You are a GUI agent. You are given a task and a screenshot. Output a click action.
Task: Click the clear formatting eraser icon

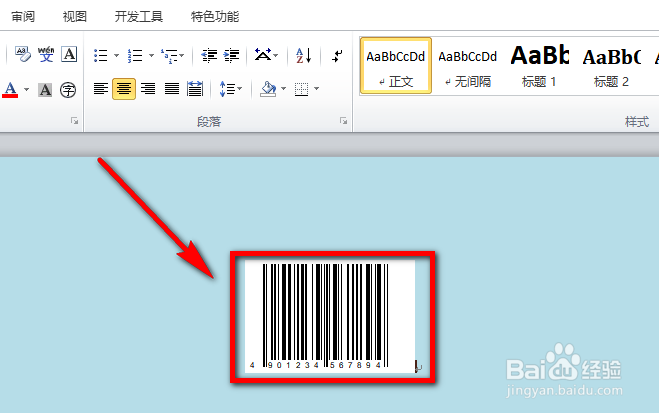23,54
